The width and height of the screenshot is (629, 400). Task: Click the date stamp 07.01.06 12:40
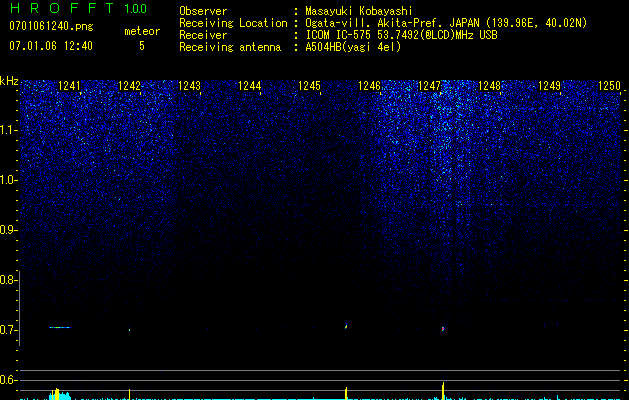pyautogui.click(x=51, y=46)
